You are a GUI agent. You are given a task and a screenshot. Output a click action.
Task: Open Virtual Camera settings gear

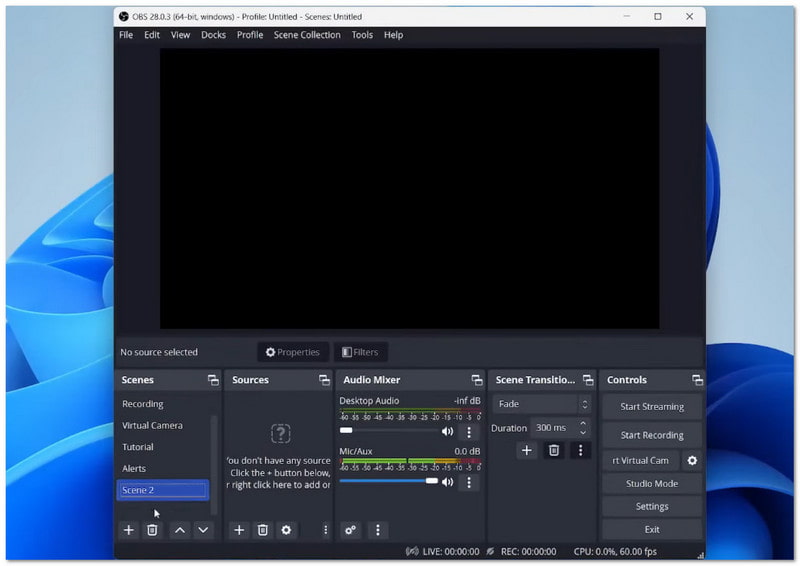692,460
